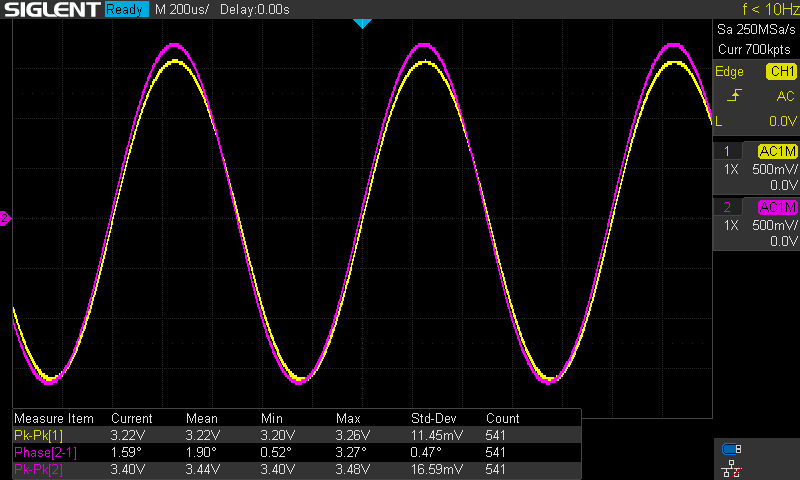Image resolution: width=800 pixels, height=480 pixels.
Task: Select the magenta AC1M channel 2 coupling badge
Action: [x=776, y=207]
